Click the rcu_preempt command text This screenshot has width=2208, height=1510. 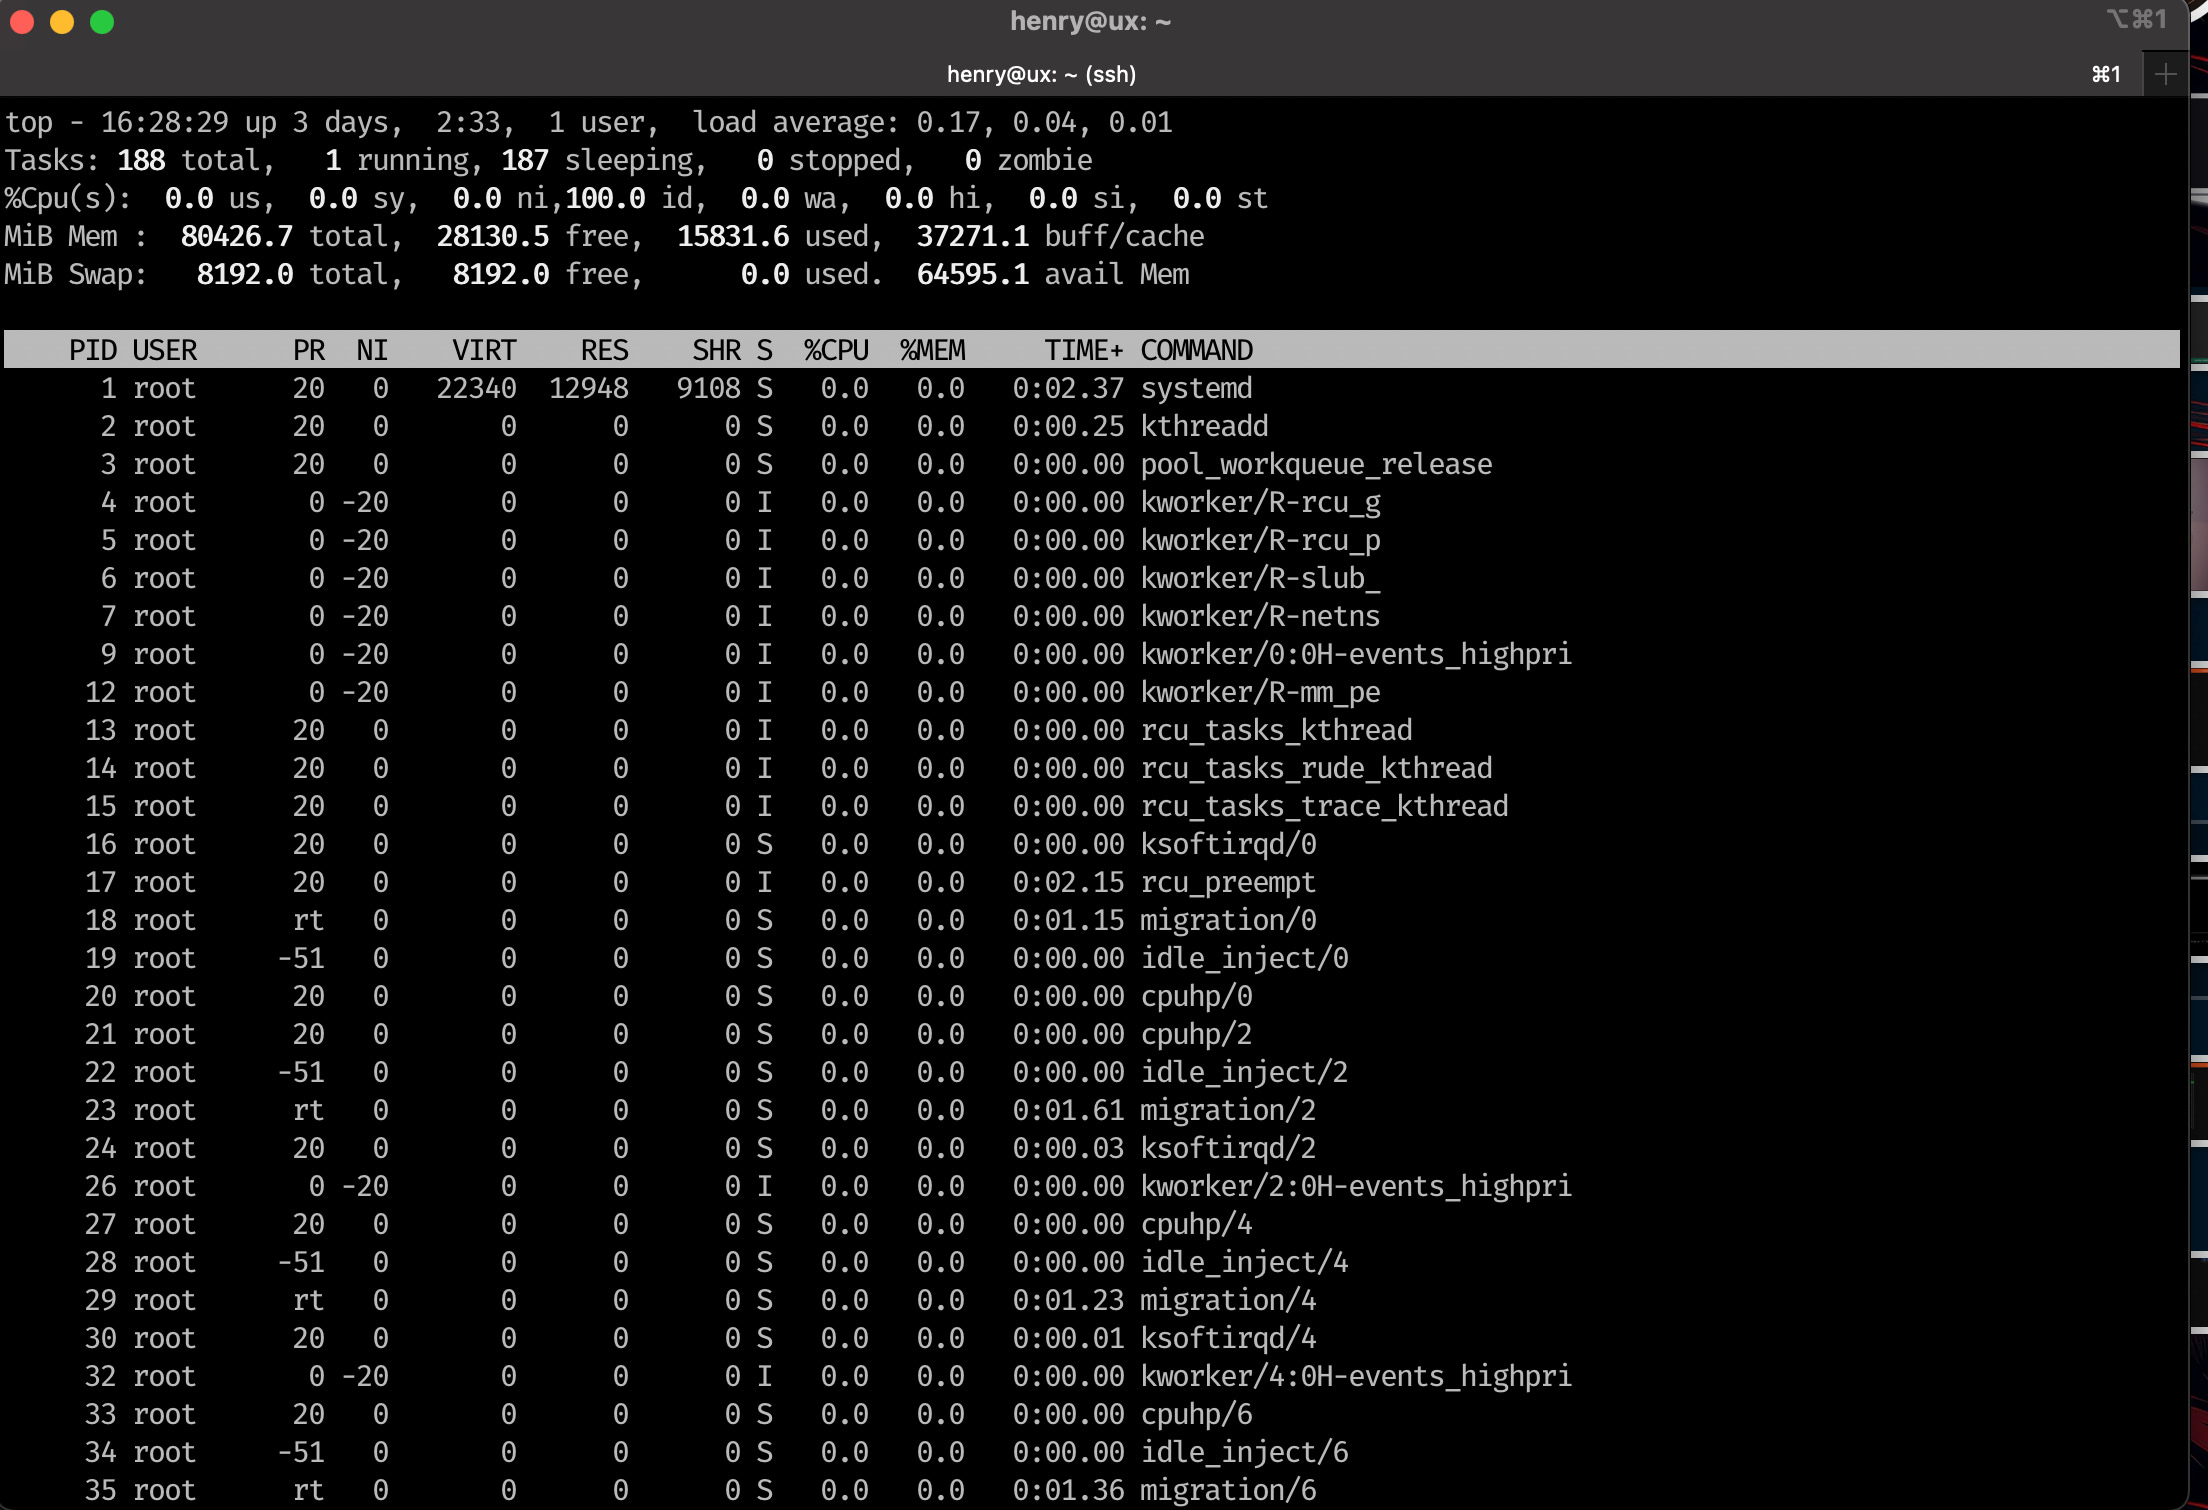pyautogui.click(x=1228, y=882)
